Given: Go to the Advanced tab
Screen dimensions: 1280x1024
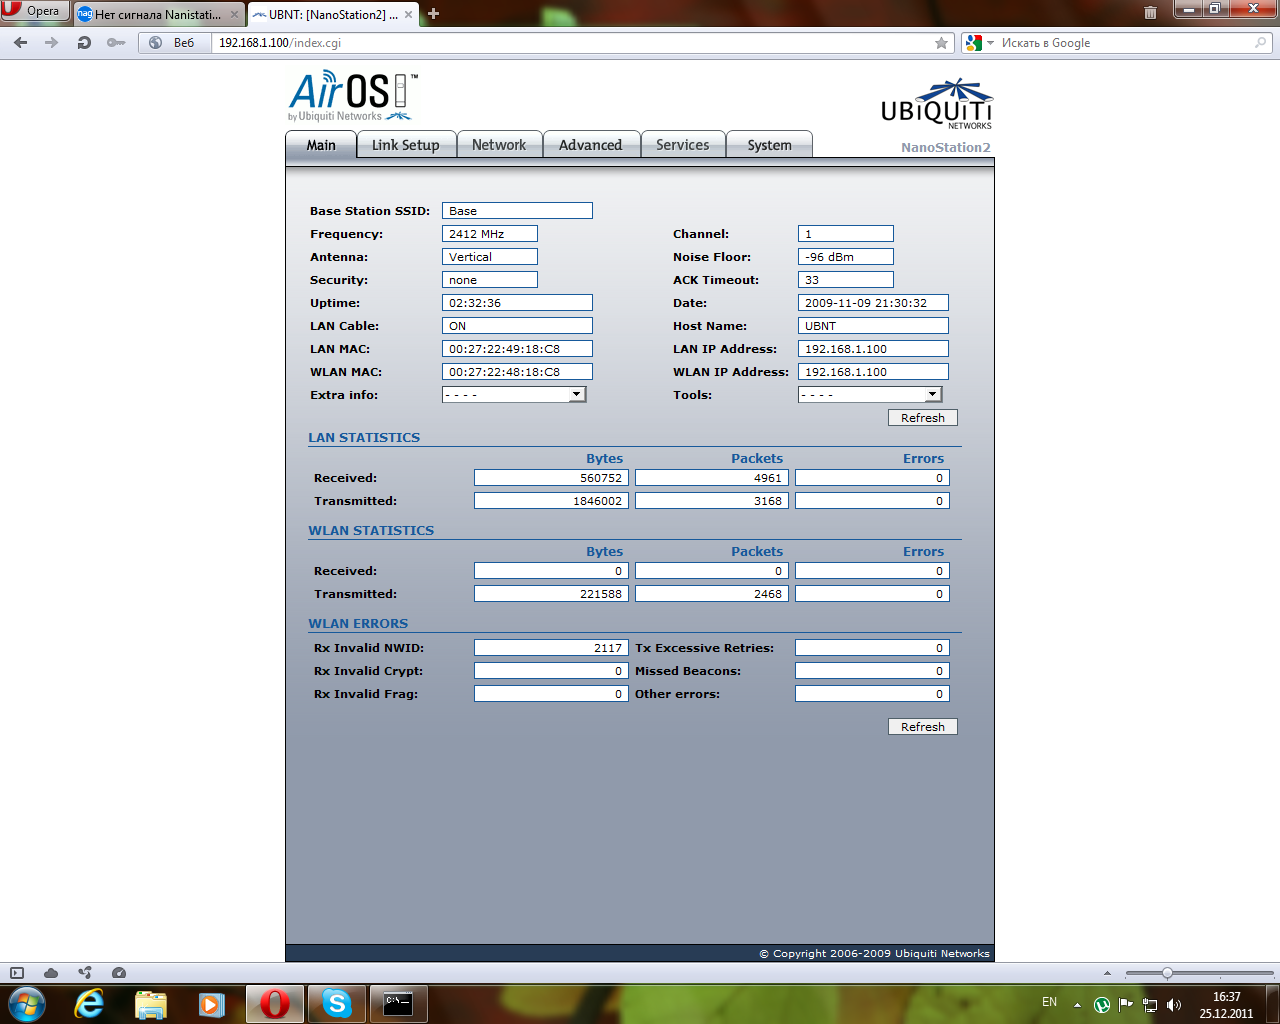Looking at the screenshot, I should (x=591, y=145).
